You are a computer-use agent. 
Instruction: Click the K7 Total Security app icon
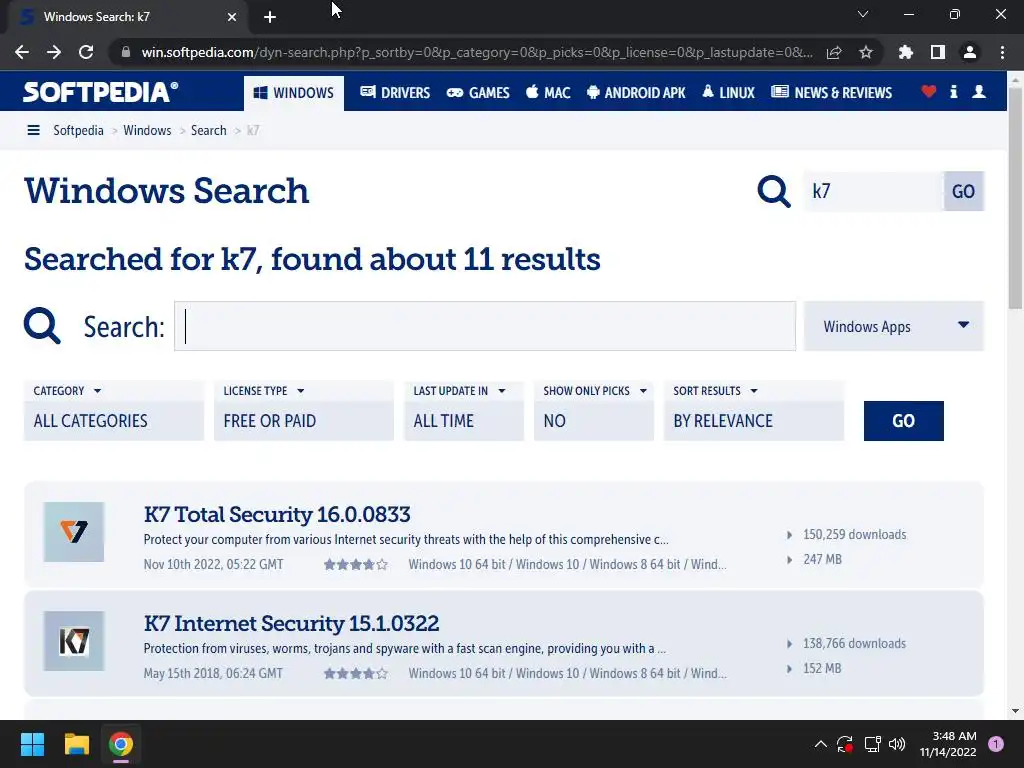[x=74, y=532]
